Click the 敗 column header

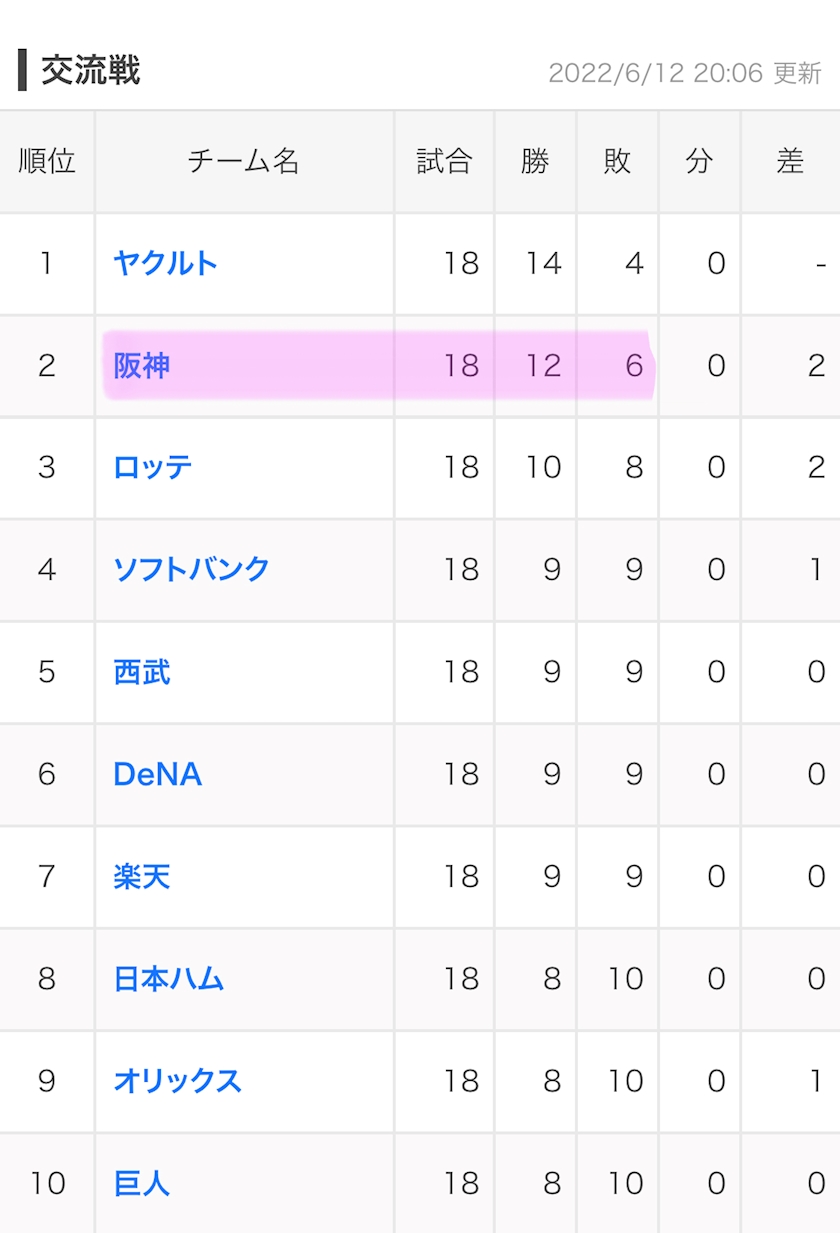[x=617, y=161]
